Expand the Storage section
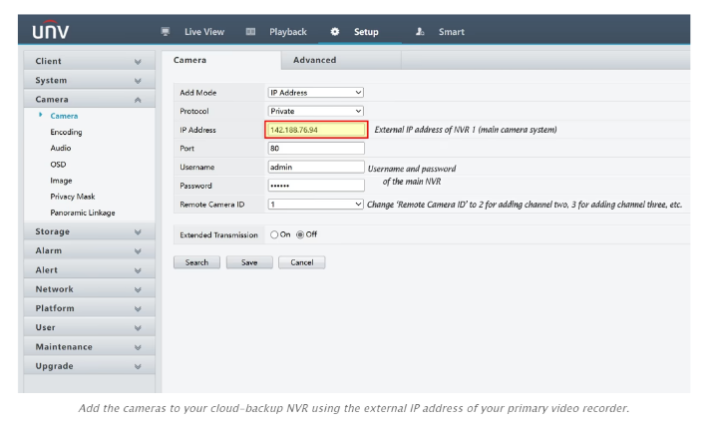Image resolution: width=718 pixels, height=437 pixels. [87, 232]
